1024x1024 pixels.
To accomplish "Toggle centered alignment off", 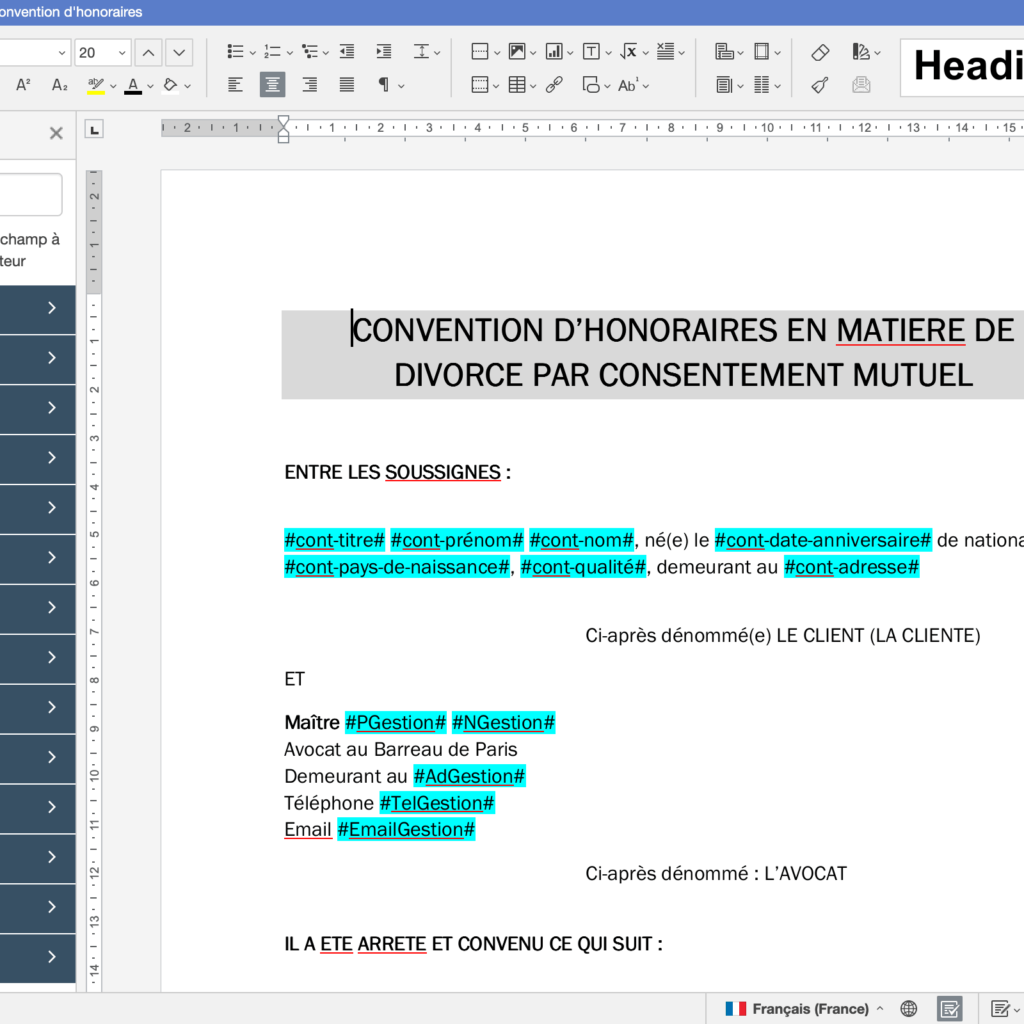I will tap(272, 85).
